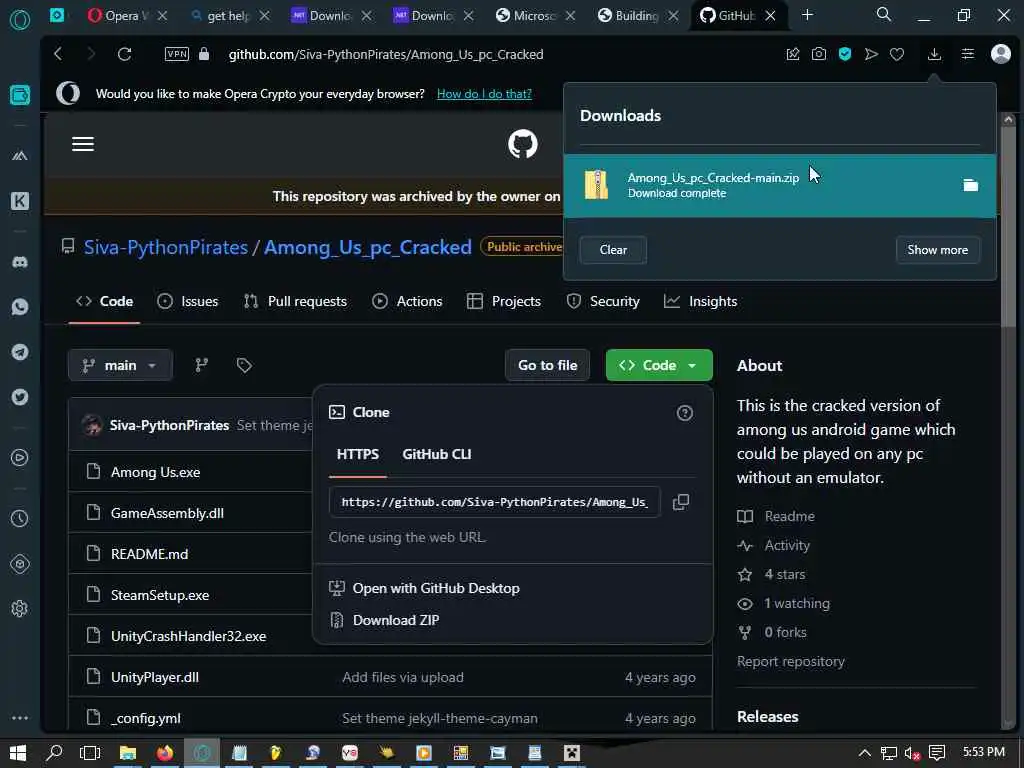Image resolution: width=1024 pixels, height=768 pixels.
Task: Open Activity link in About
Action: [x=787, y=545]
